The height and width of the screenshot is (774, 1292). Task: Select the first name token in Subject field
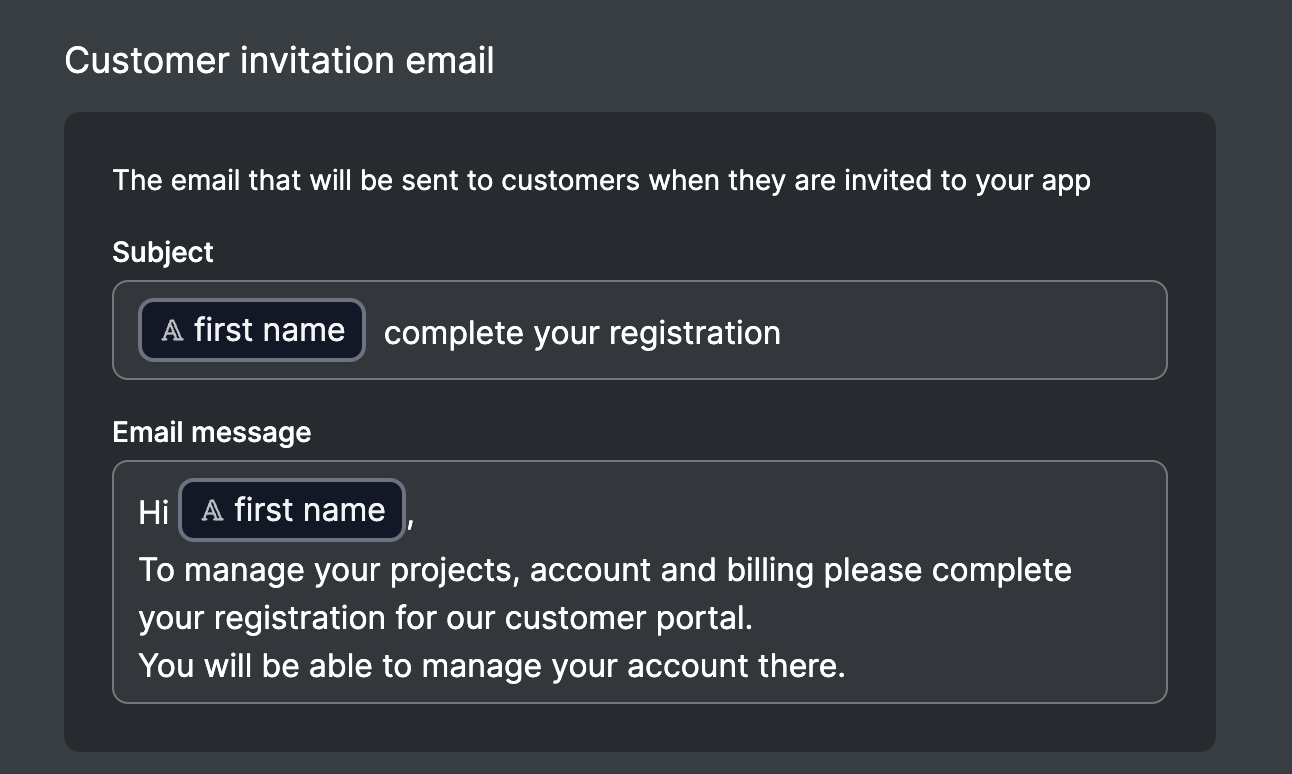(252, 330)
